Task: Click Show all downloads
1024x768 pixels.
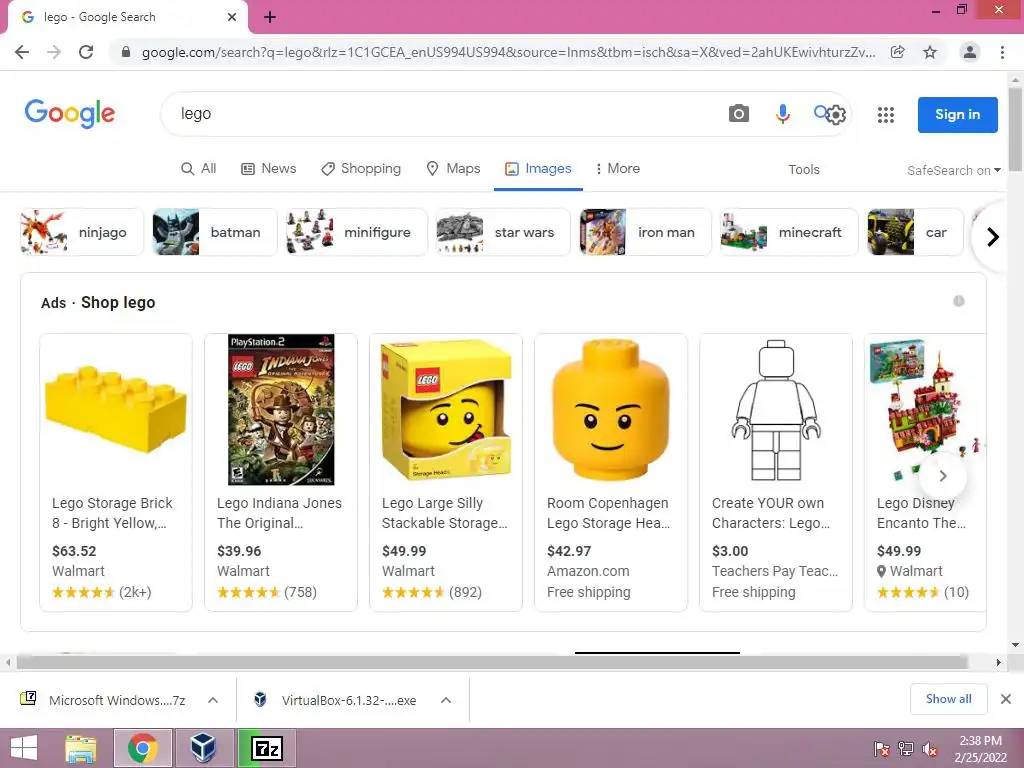Action: pyautogui.click(x=948, y=699)
